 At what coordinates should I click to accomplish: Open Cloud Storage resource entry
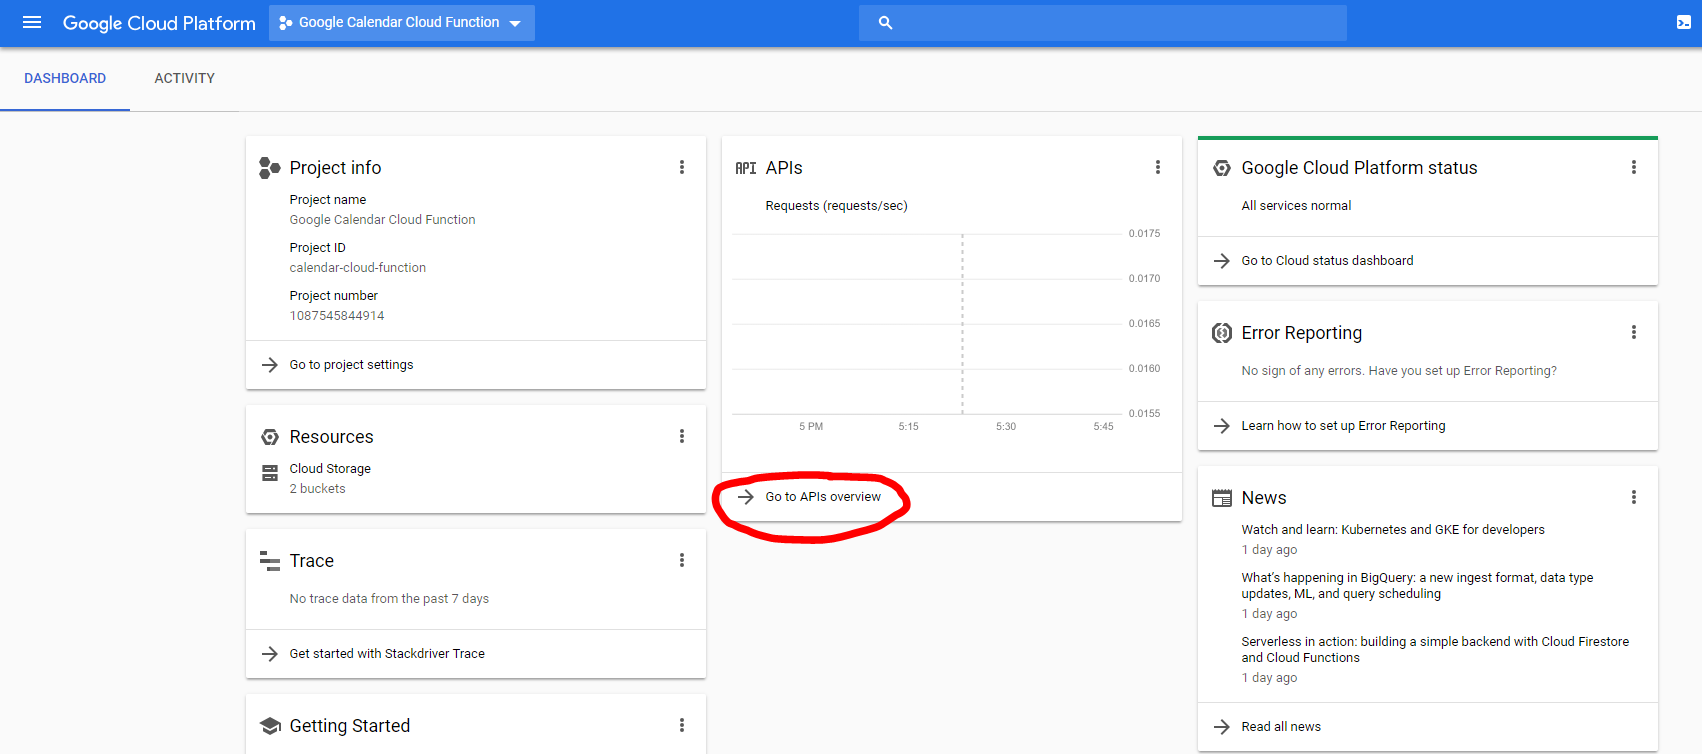click(x=330, y=469)
